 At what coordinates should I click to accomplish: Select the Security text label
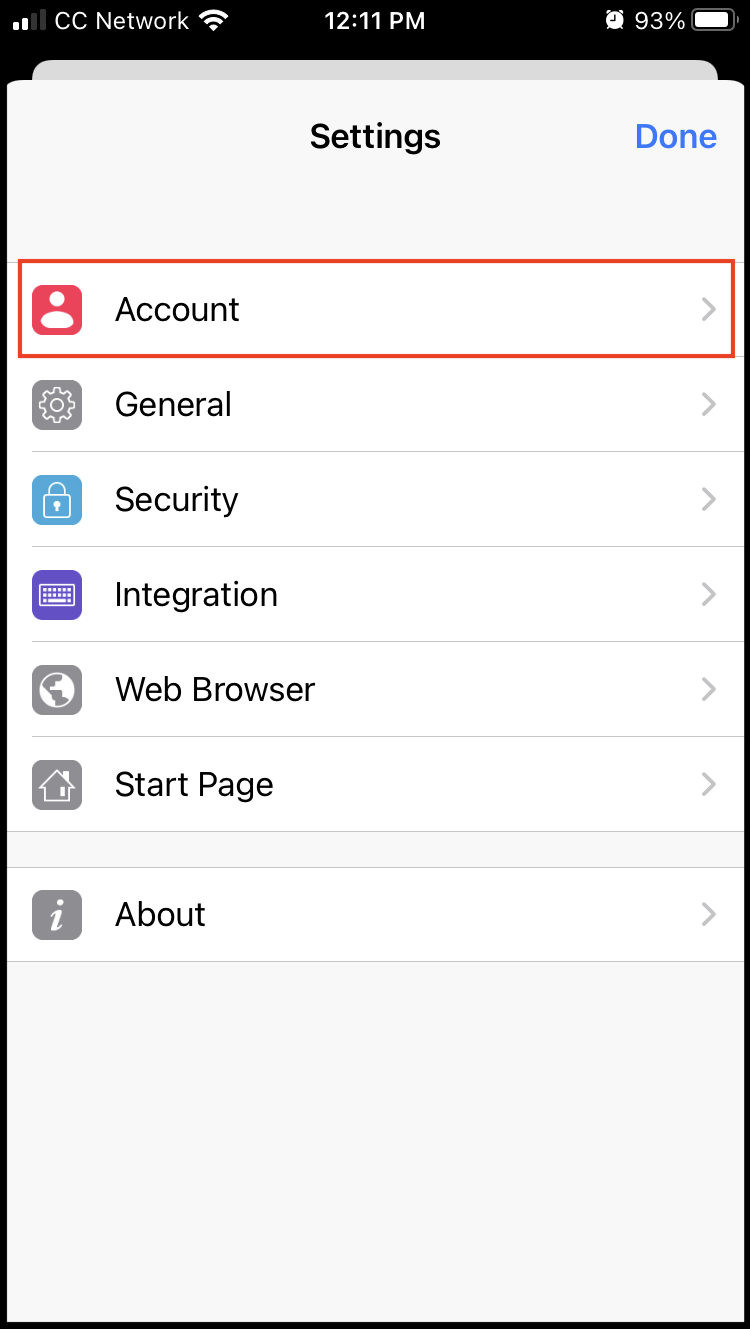(x=177, y=500)
